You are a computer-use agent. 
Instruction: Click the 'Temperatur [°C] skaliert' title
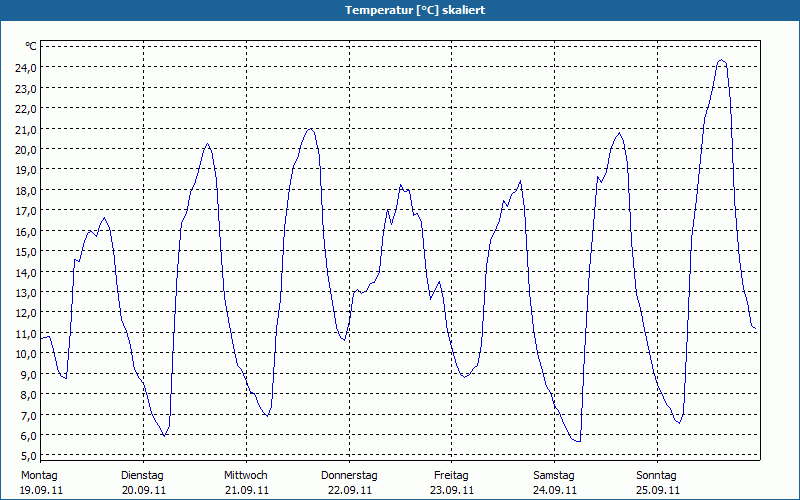tap(415, 10)
